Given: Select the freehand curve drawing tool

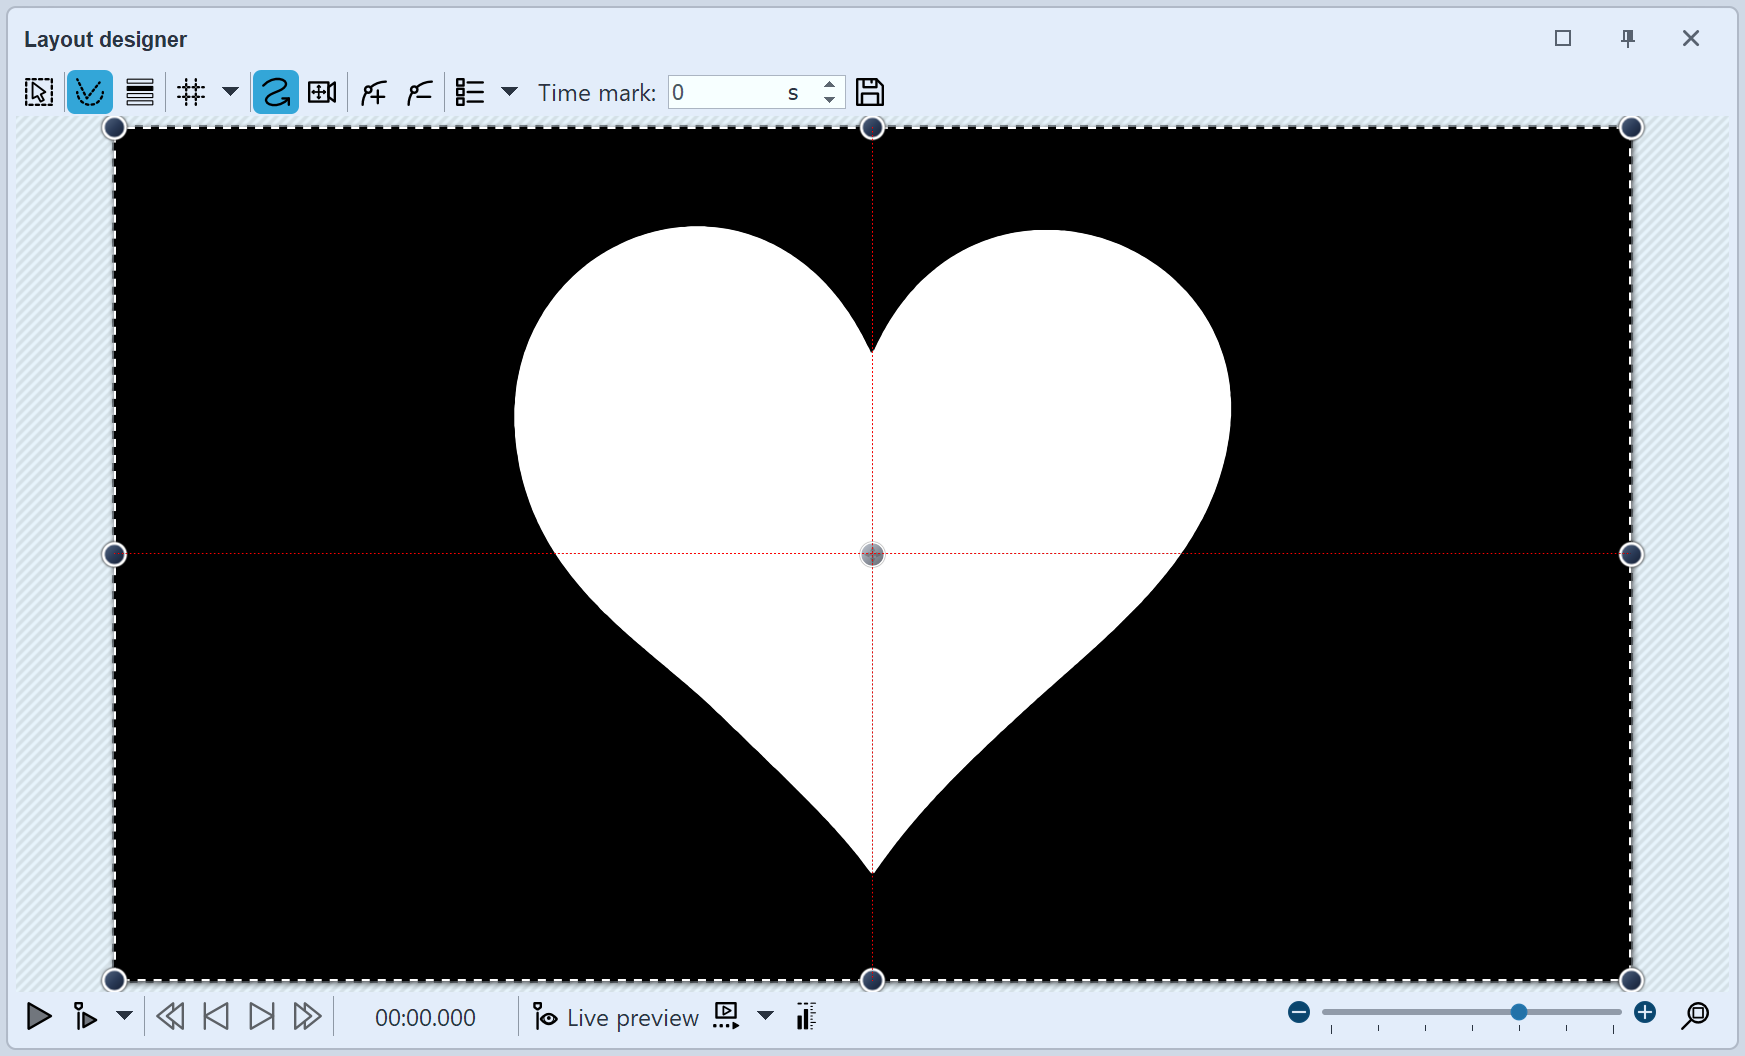Looking at the screenshot, I should point(275,91).
